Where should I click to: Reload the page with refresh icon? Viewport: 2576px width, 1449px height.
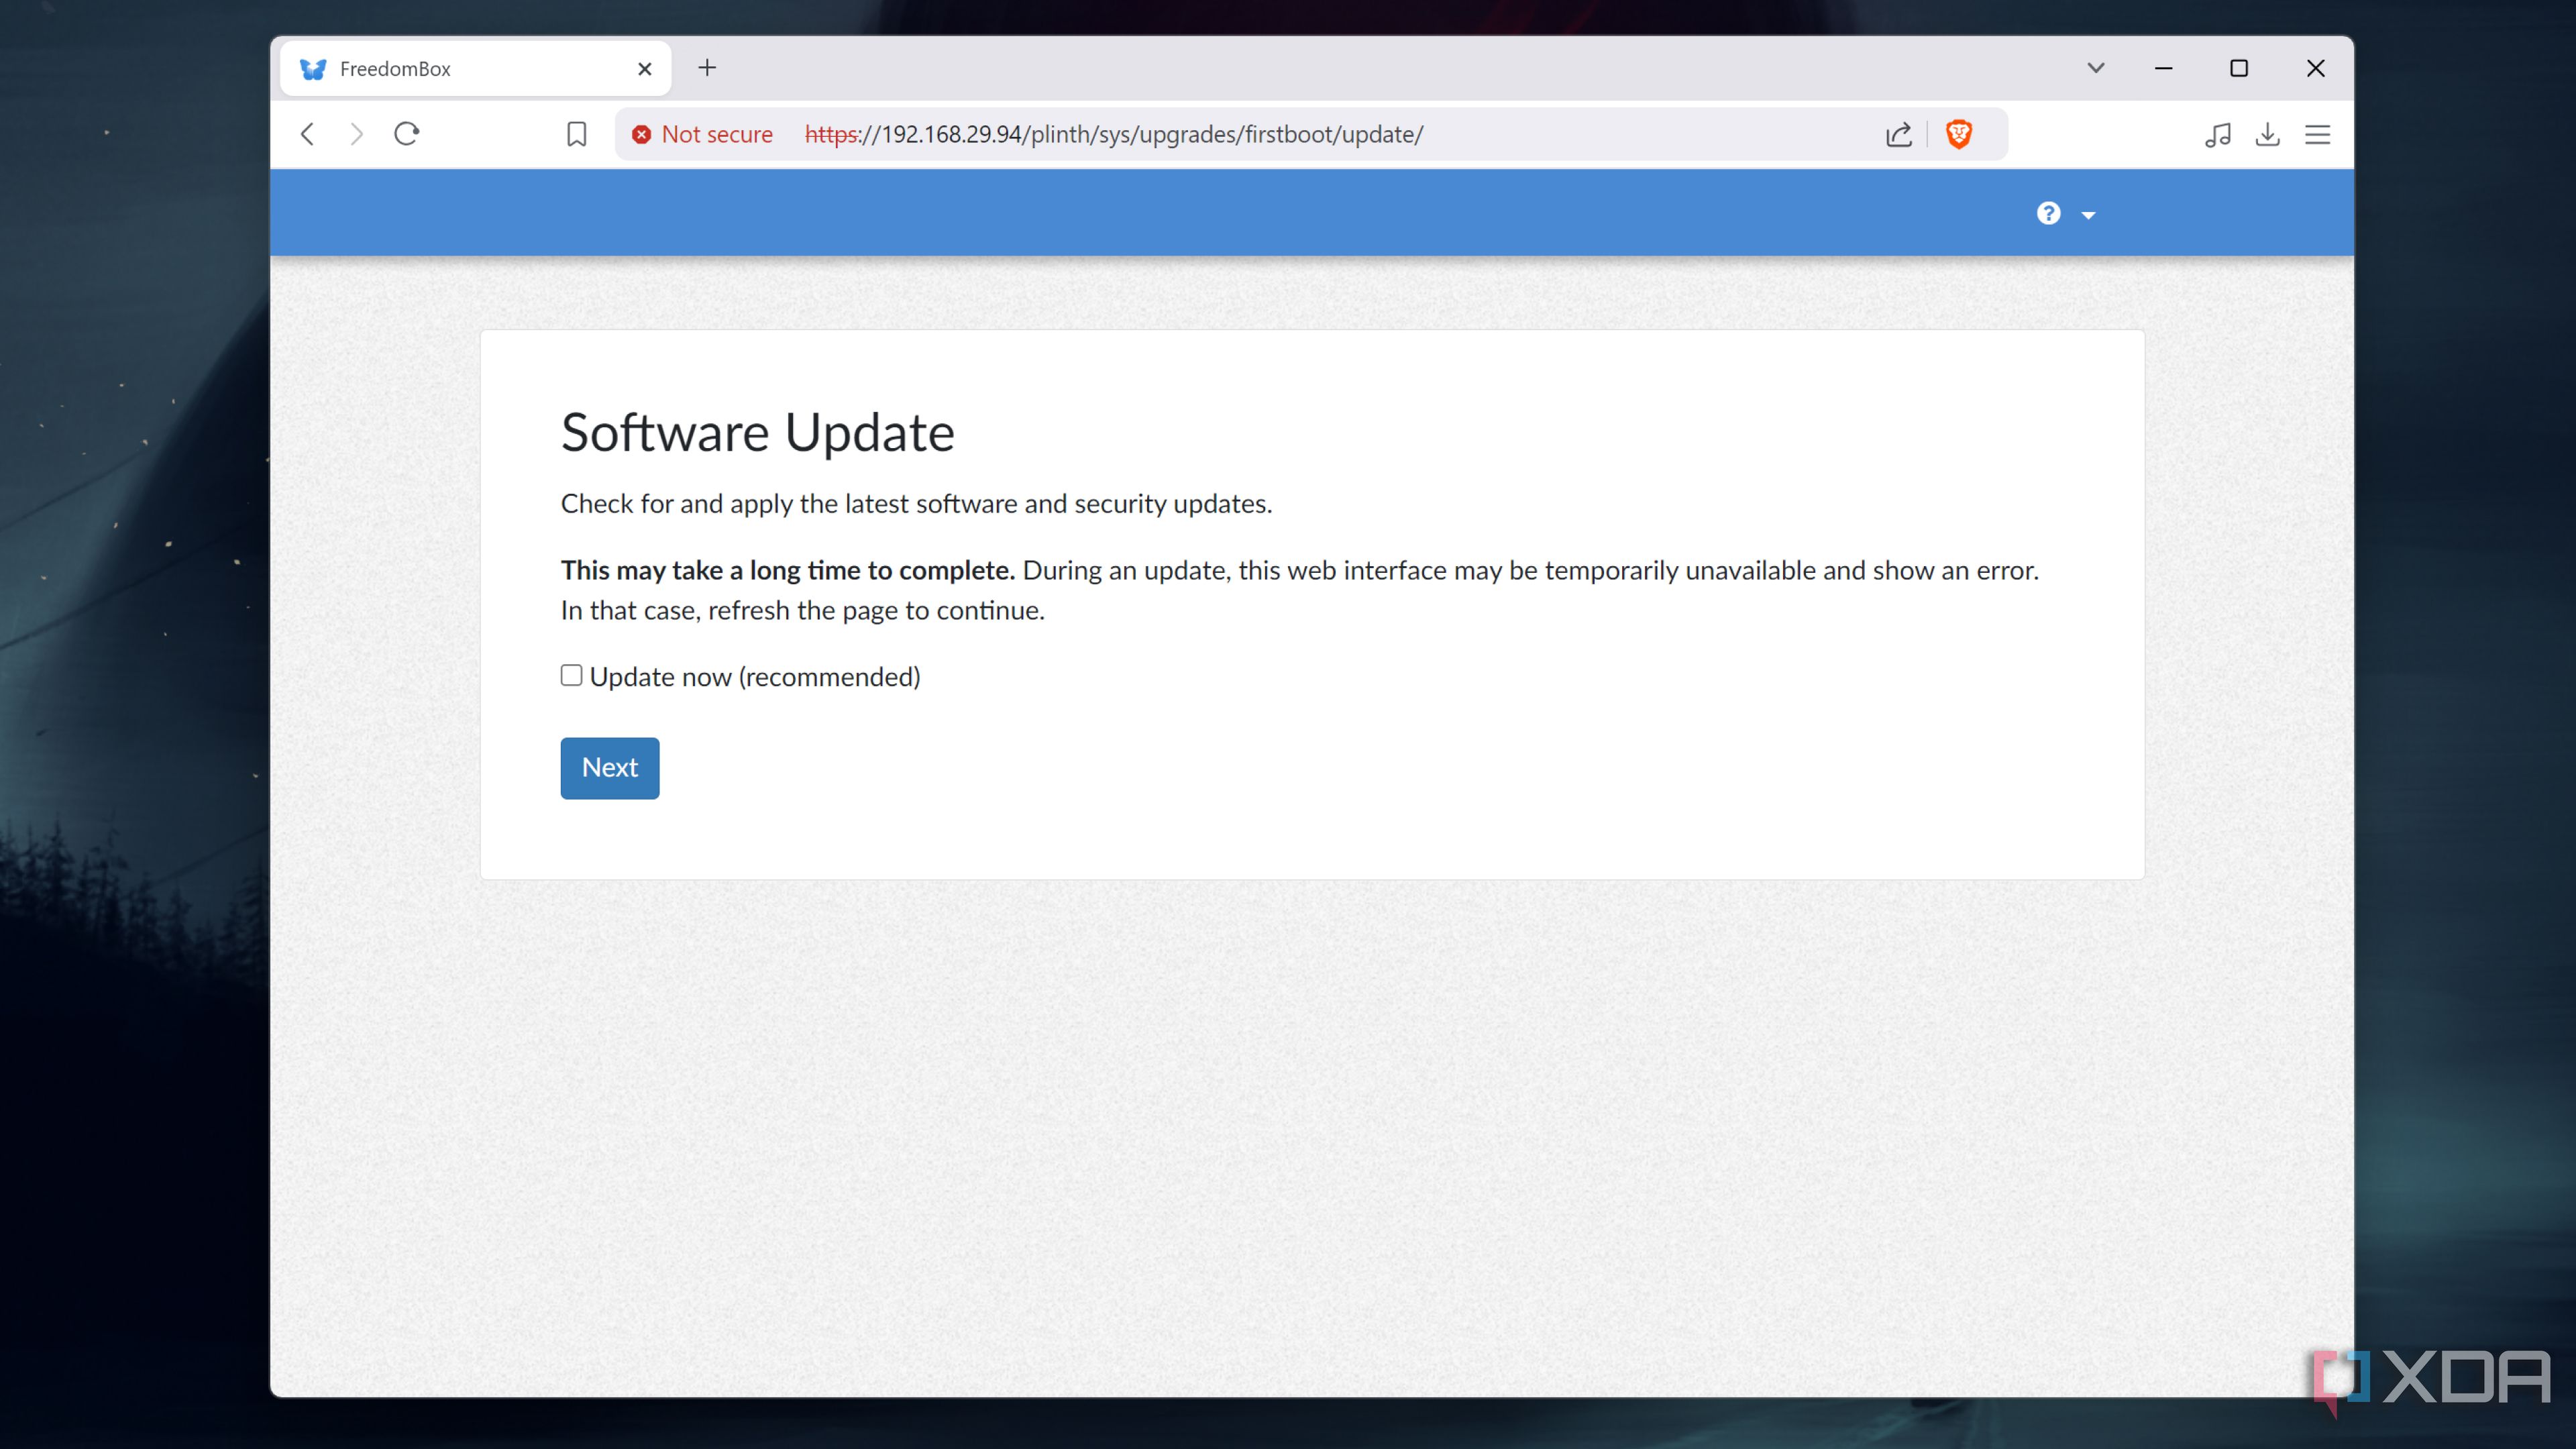coord(406,134)
